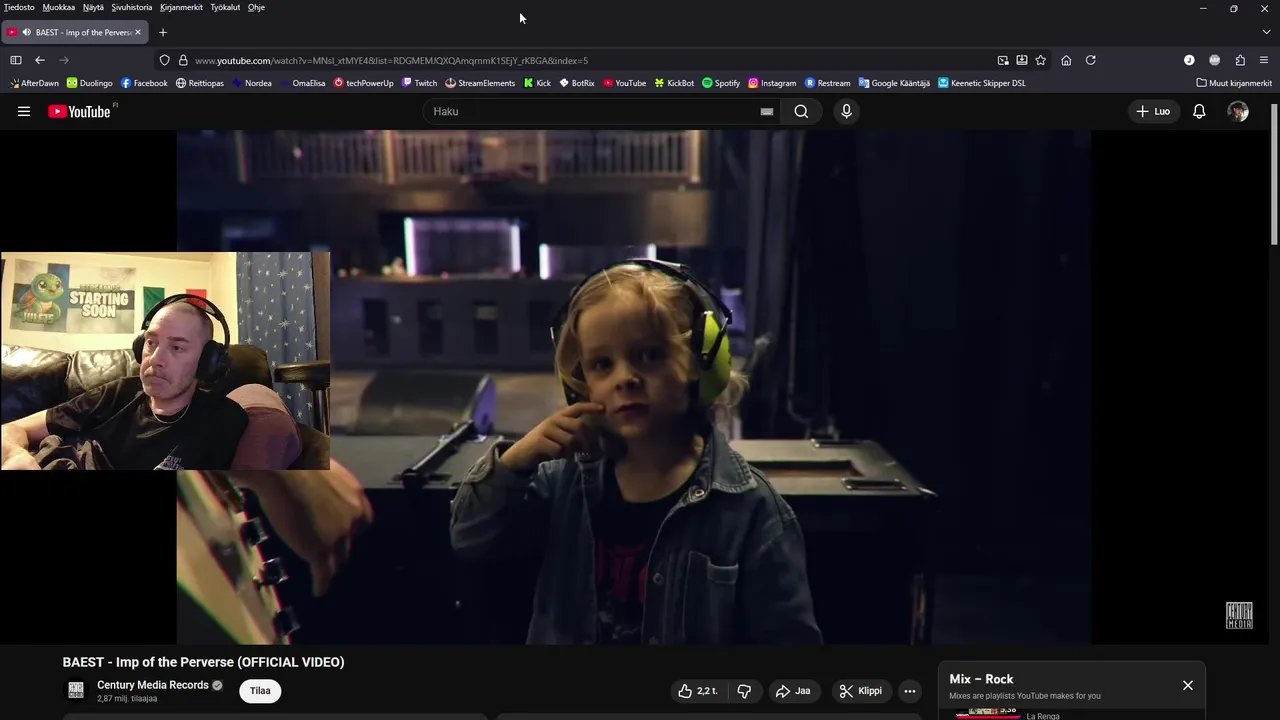Open the extensions puzzle icon
The height and width of the screenshot is (720, 1280).
pyautogui.click(x=1240, y=60)
